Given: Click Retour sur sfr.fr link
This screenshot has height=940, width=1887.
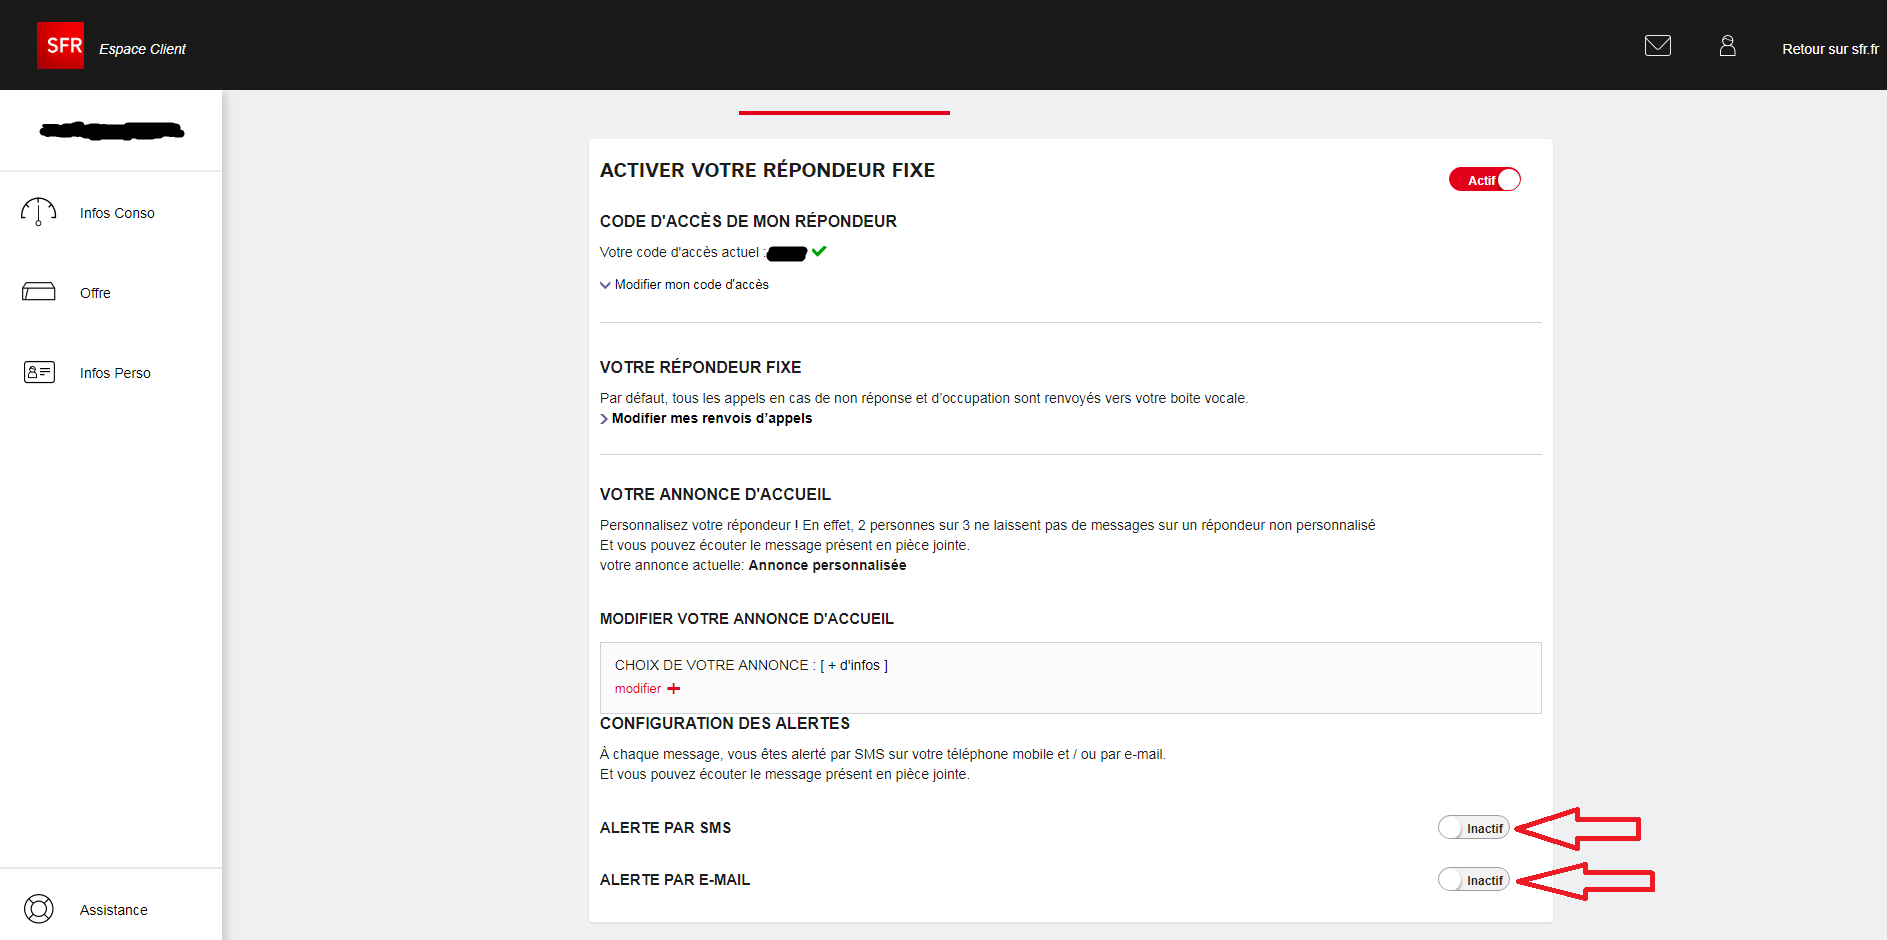Looking at the screenshot, I should [x=1829, y=49].
